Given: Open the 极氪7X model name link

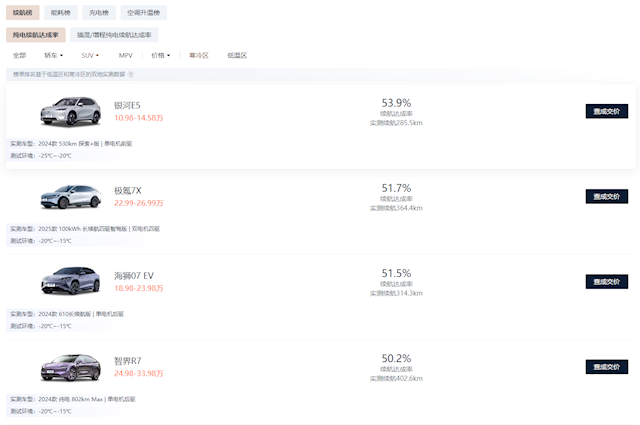Looking at the screenshot, I should tap(128, 191).
